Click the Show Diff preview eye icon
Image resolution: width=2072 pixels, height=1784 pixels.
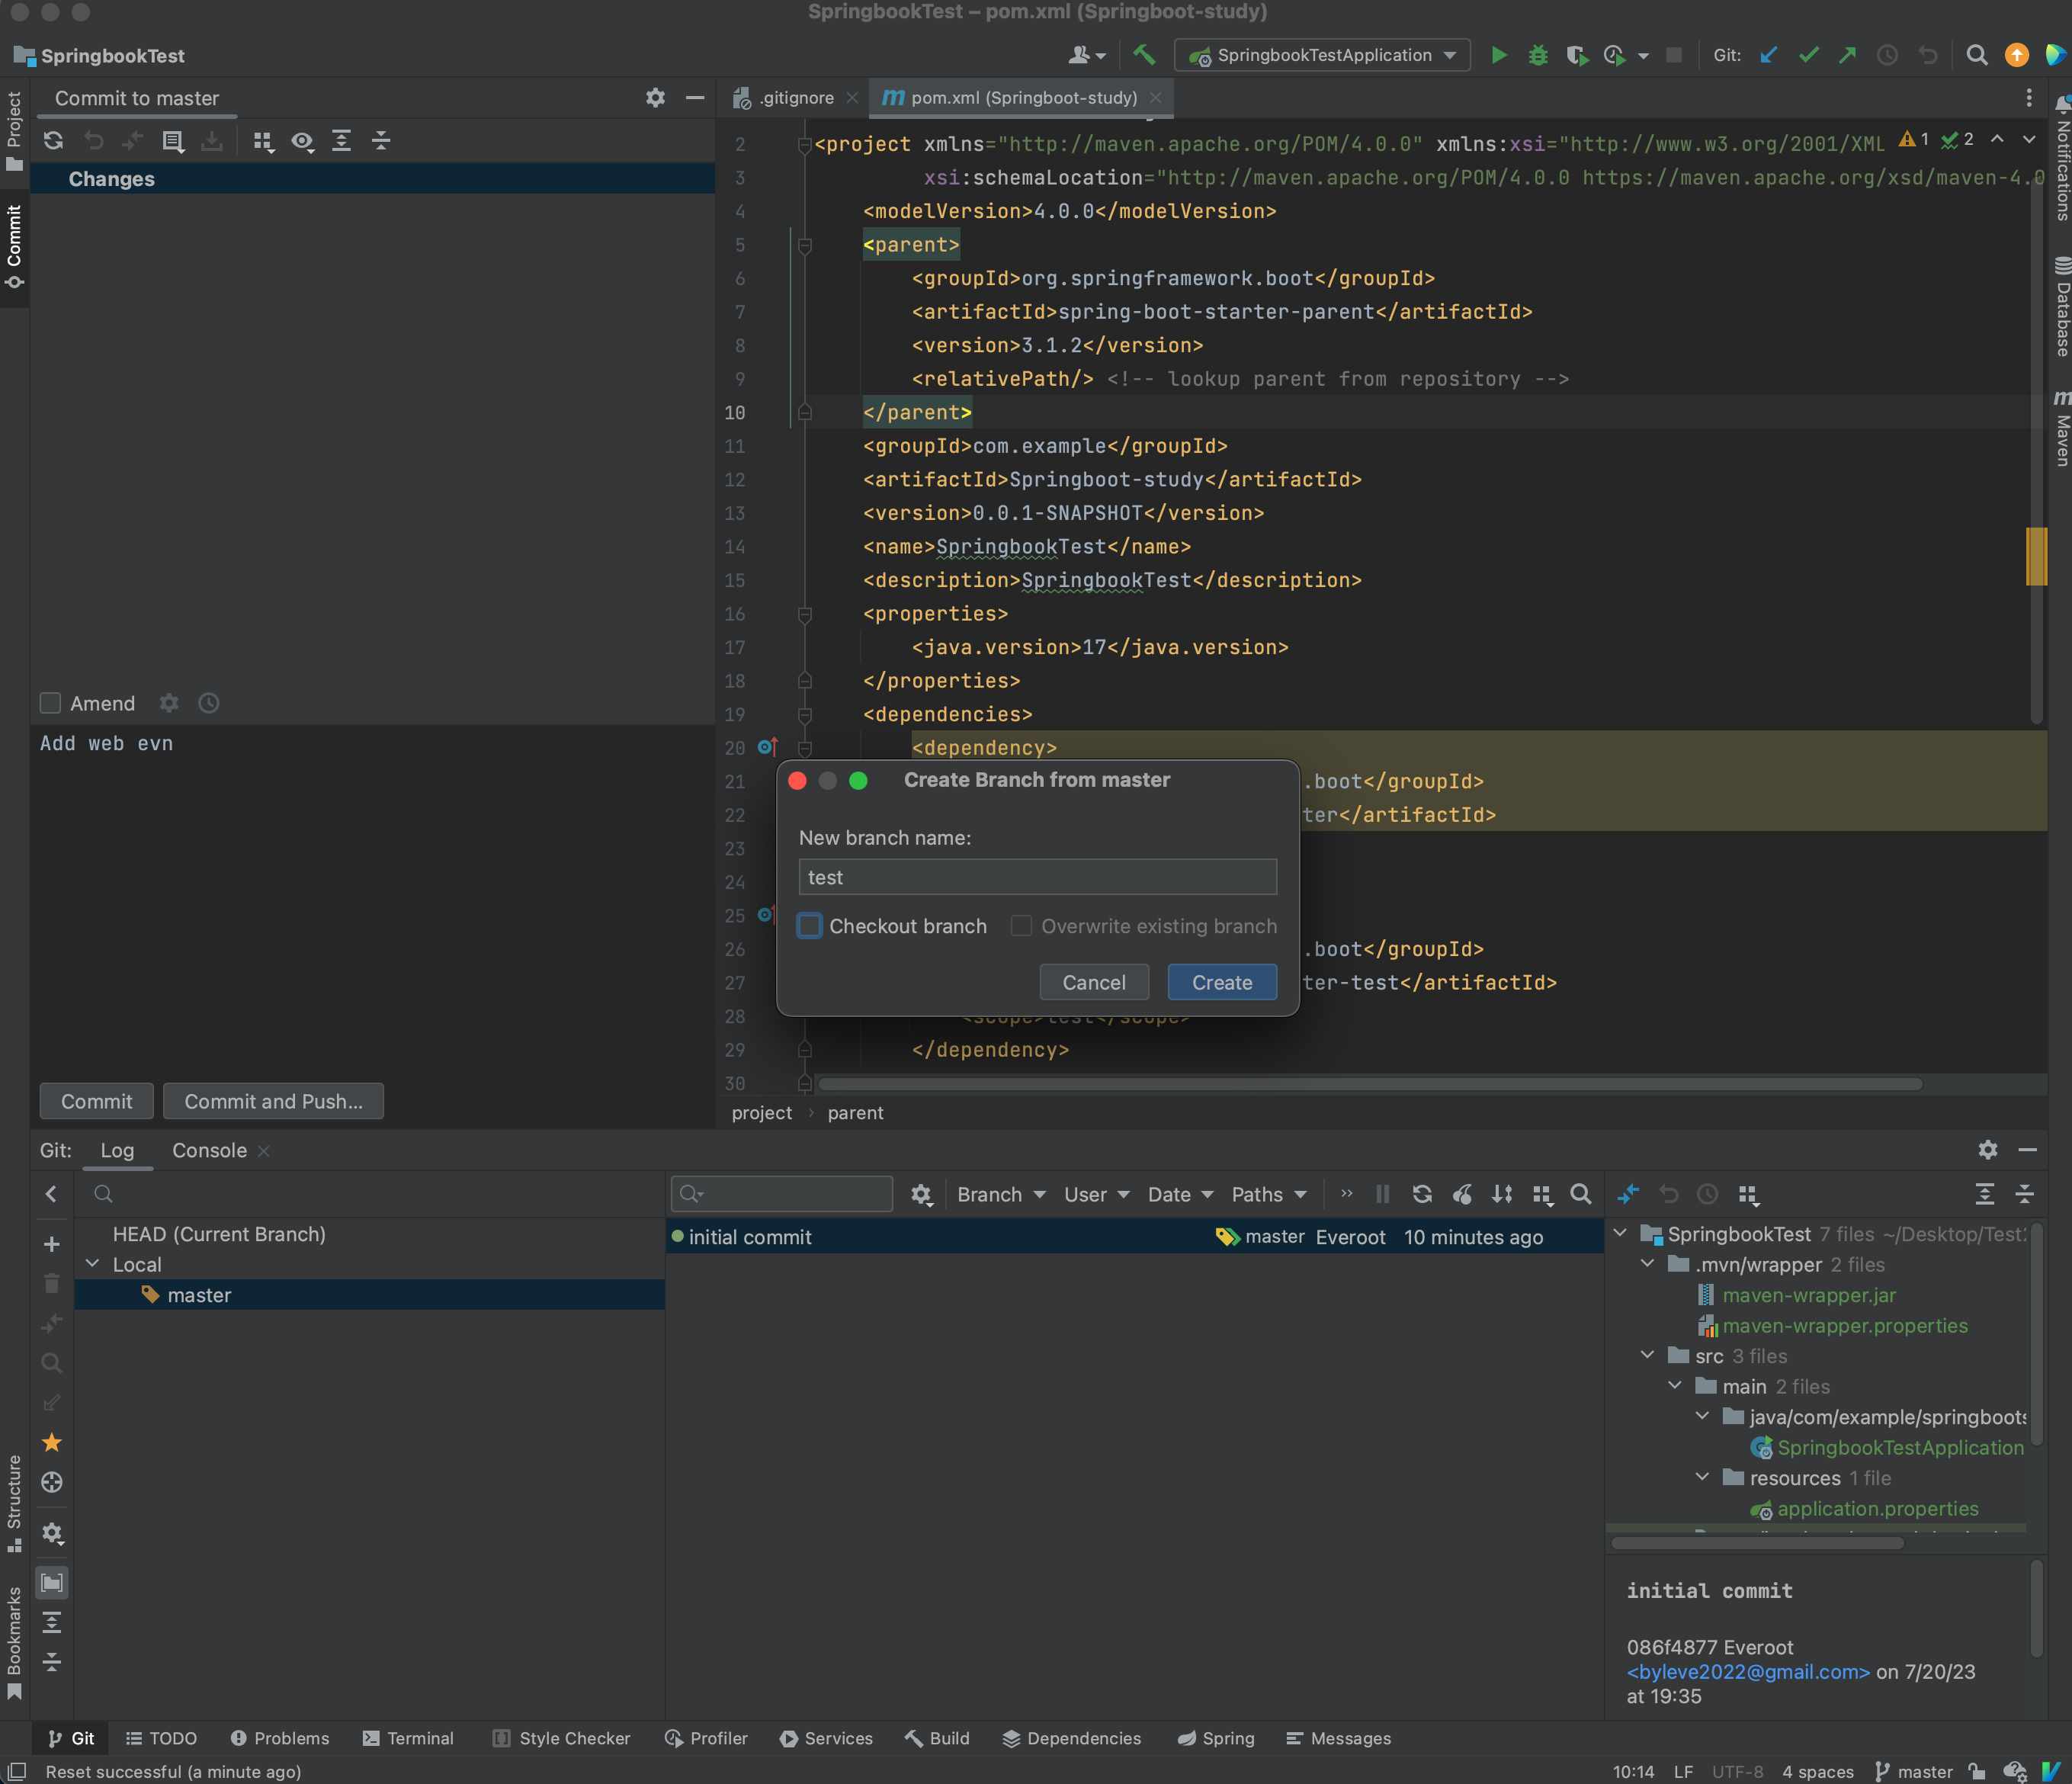tap(302, 141)
